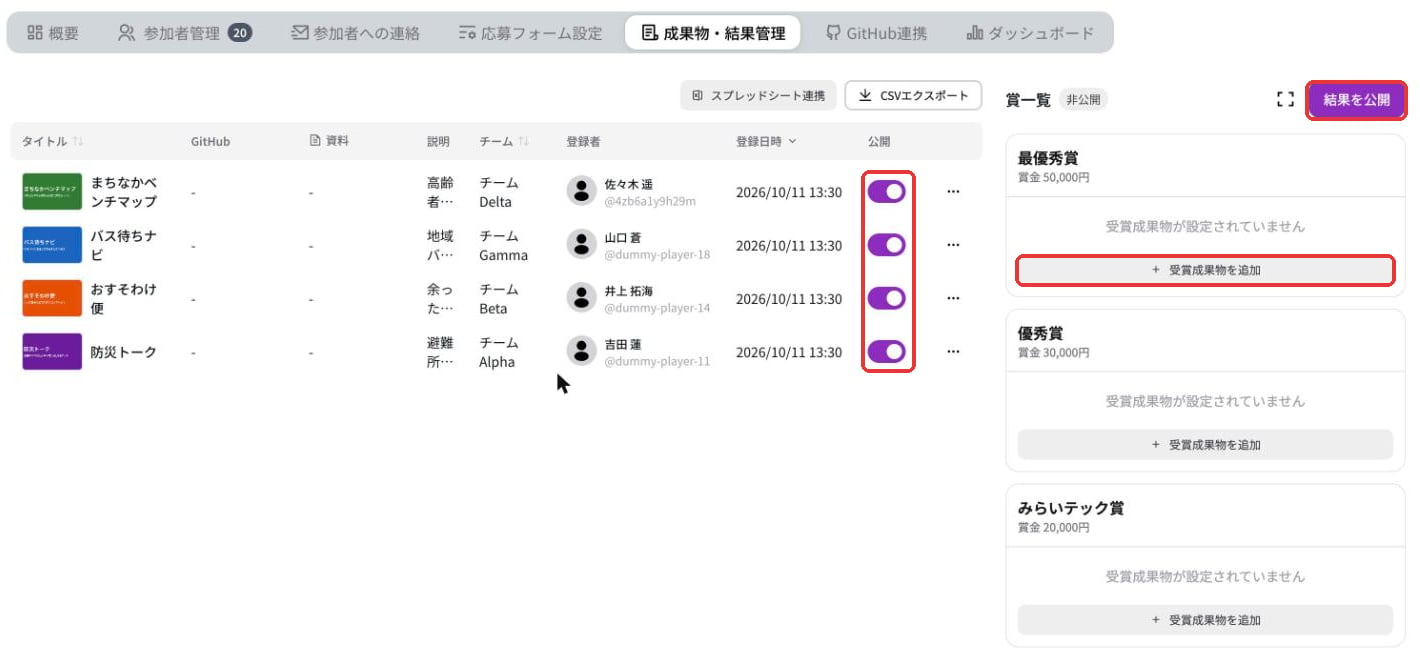Click title text 防災トーク

click(x=124, y=352)
